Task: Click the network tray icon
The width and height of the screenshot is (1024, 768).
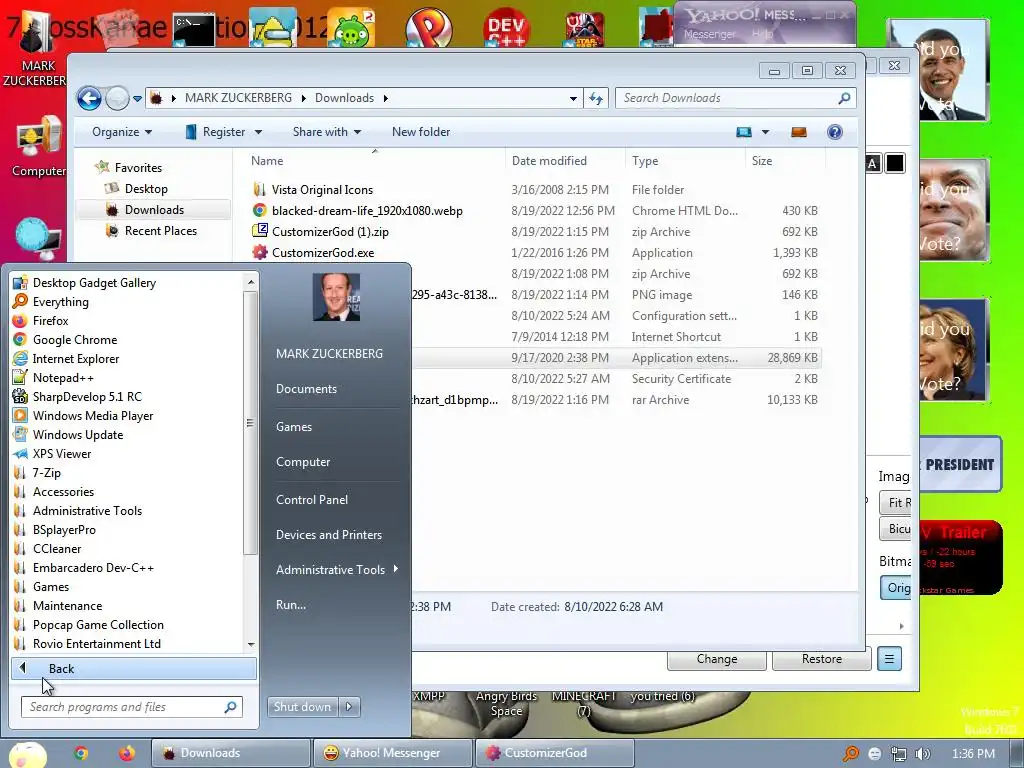Action: tap(899, 754)
